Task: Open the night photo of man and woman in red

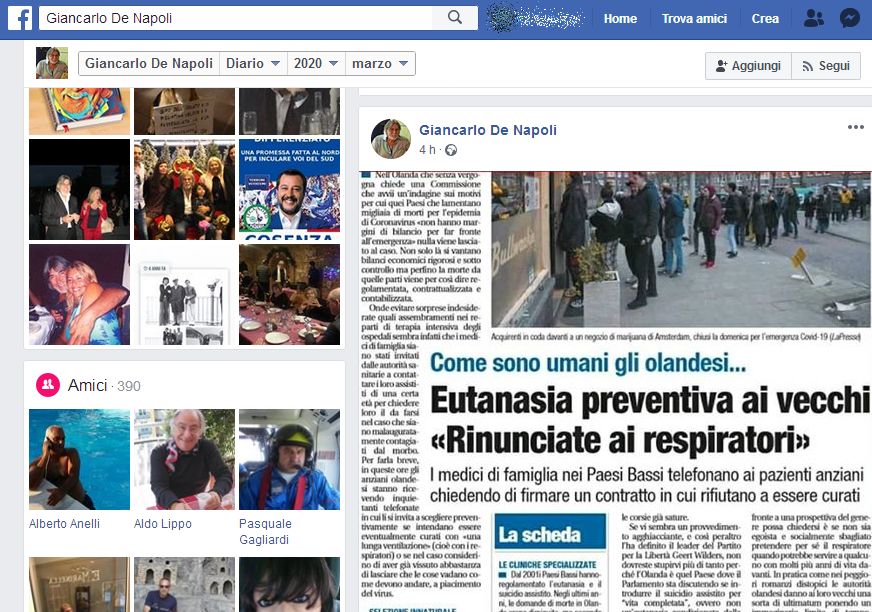Action: coord(80,189)
